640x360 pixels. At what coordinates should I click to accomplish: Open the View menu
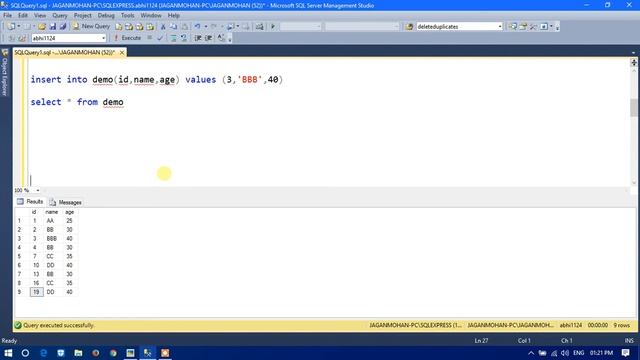pos(40,16)
